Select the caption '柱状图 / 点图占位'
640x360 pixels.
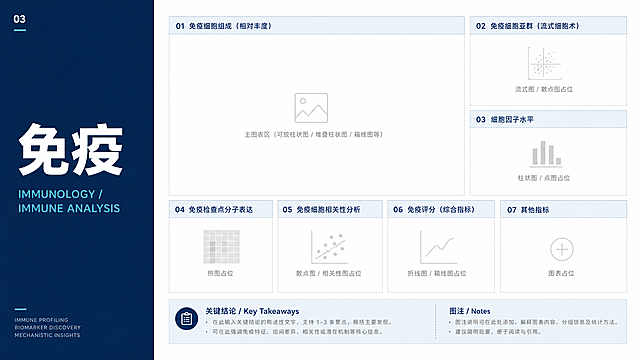pos(544,178)
